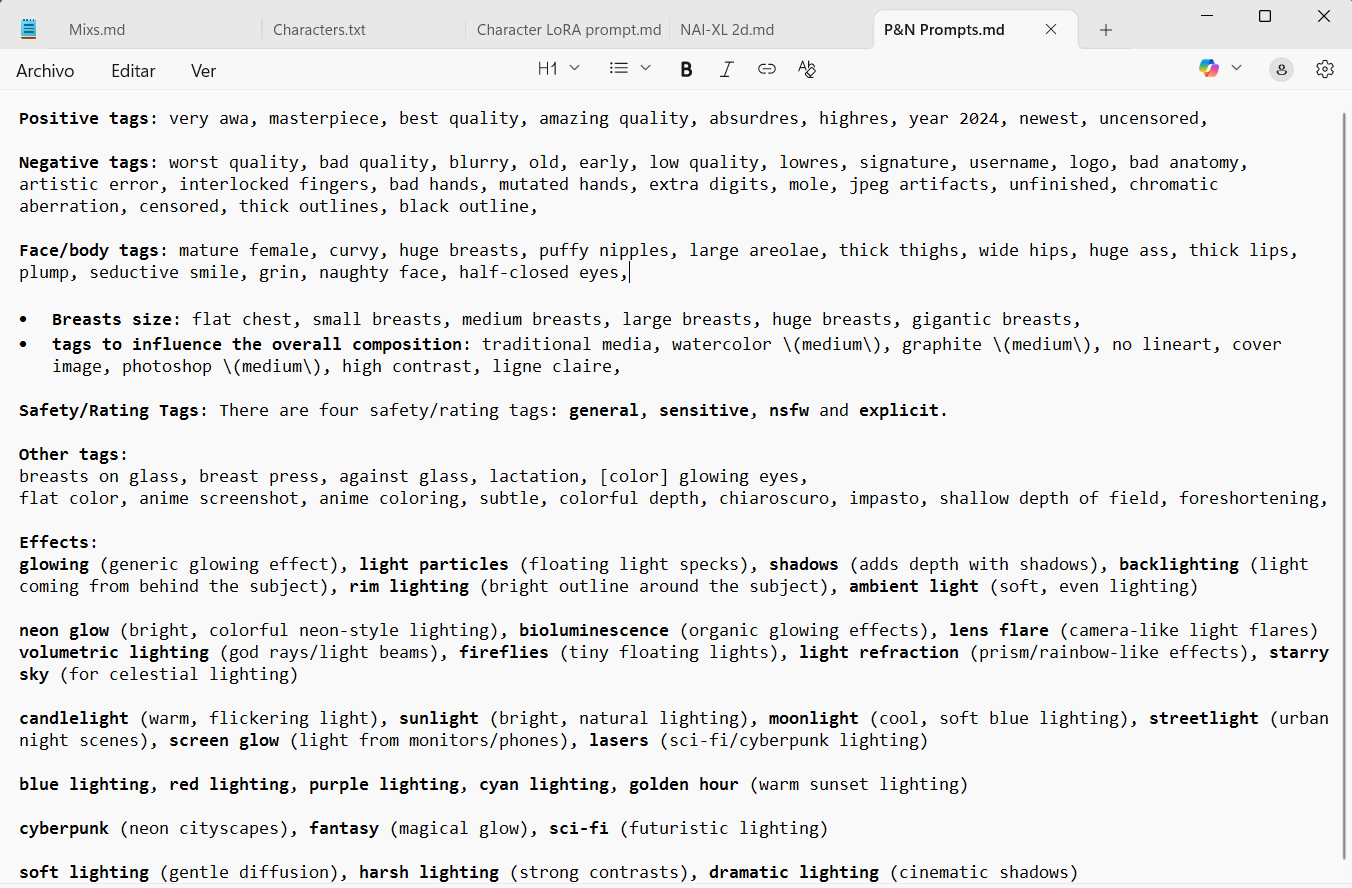Screen dimensions: 1352x888
Task: Click the 'chiaroscuro' tag text
Action: coord(774,498)
